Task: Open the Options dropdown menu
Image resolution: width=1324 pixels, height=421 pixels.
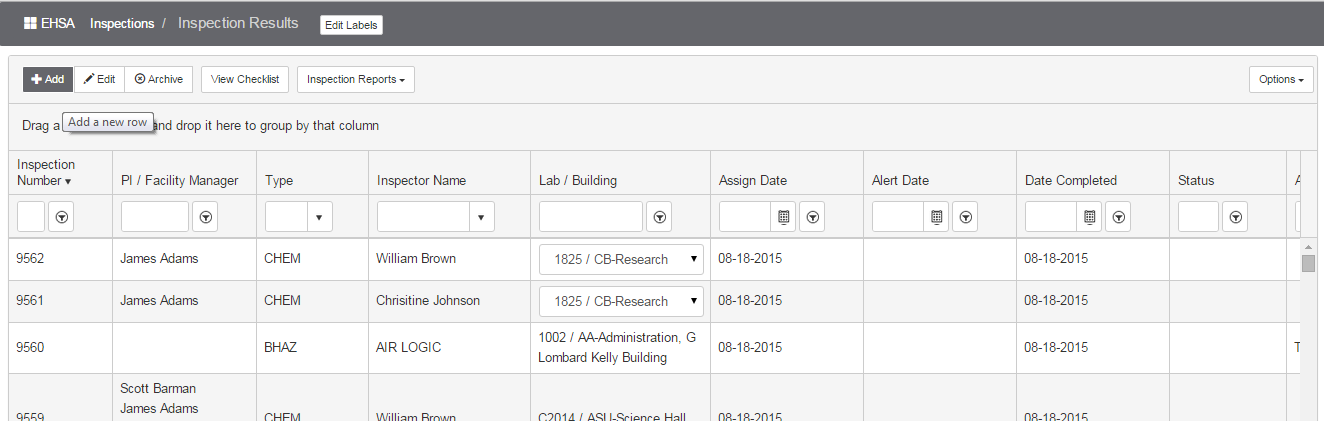Action: [x=1281, y=79]
